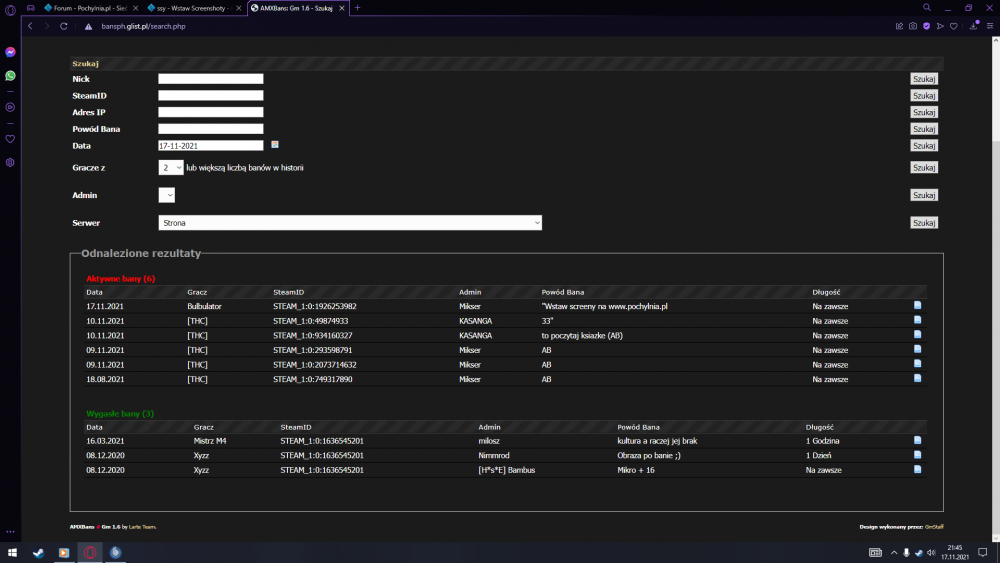Expand the Serwer dropdown showing Strona
Screen dimensions: 1000x563
tap(350, 223)
